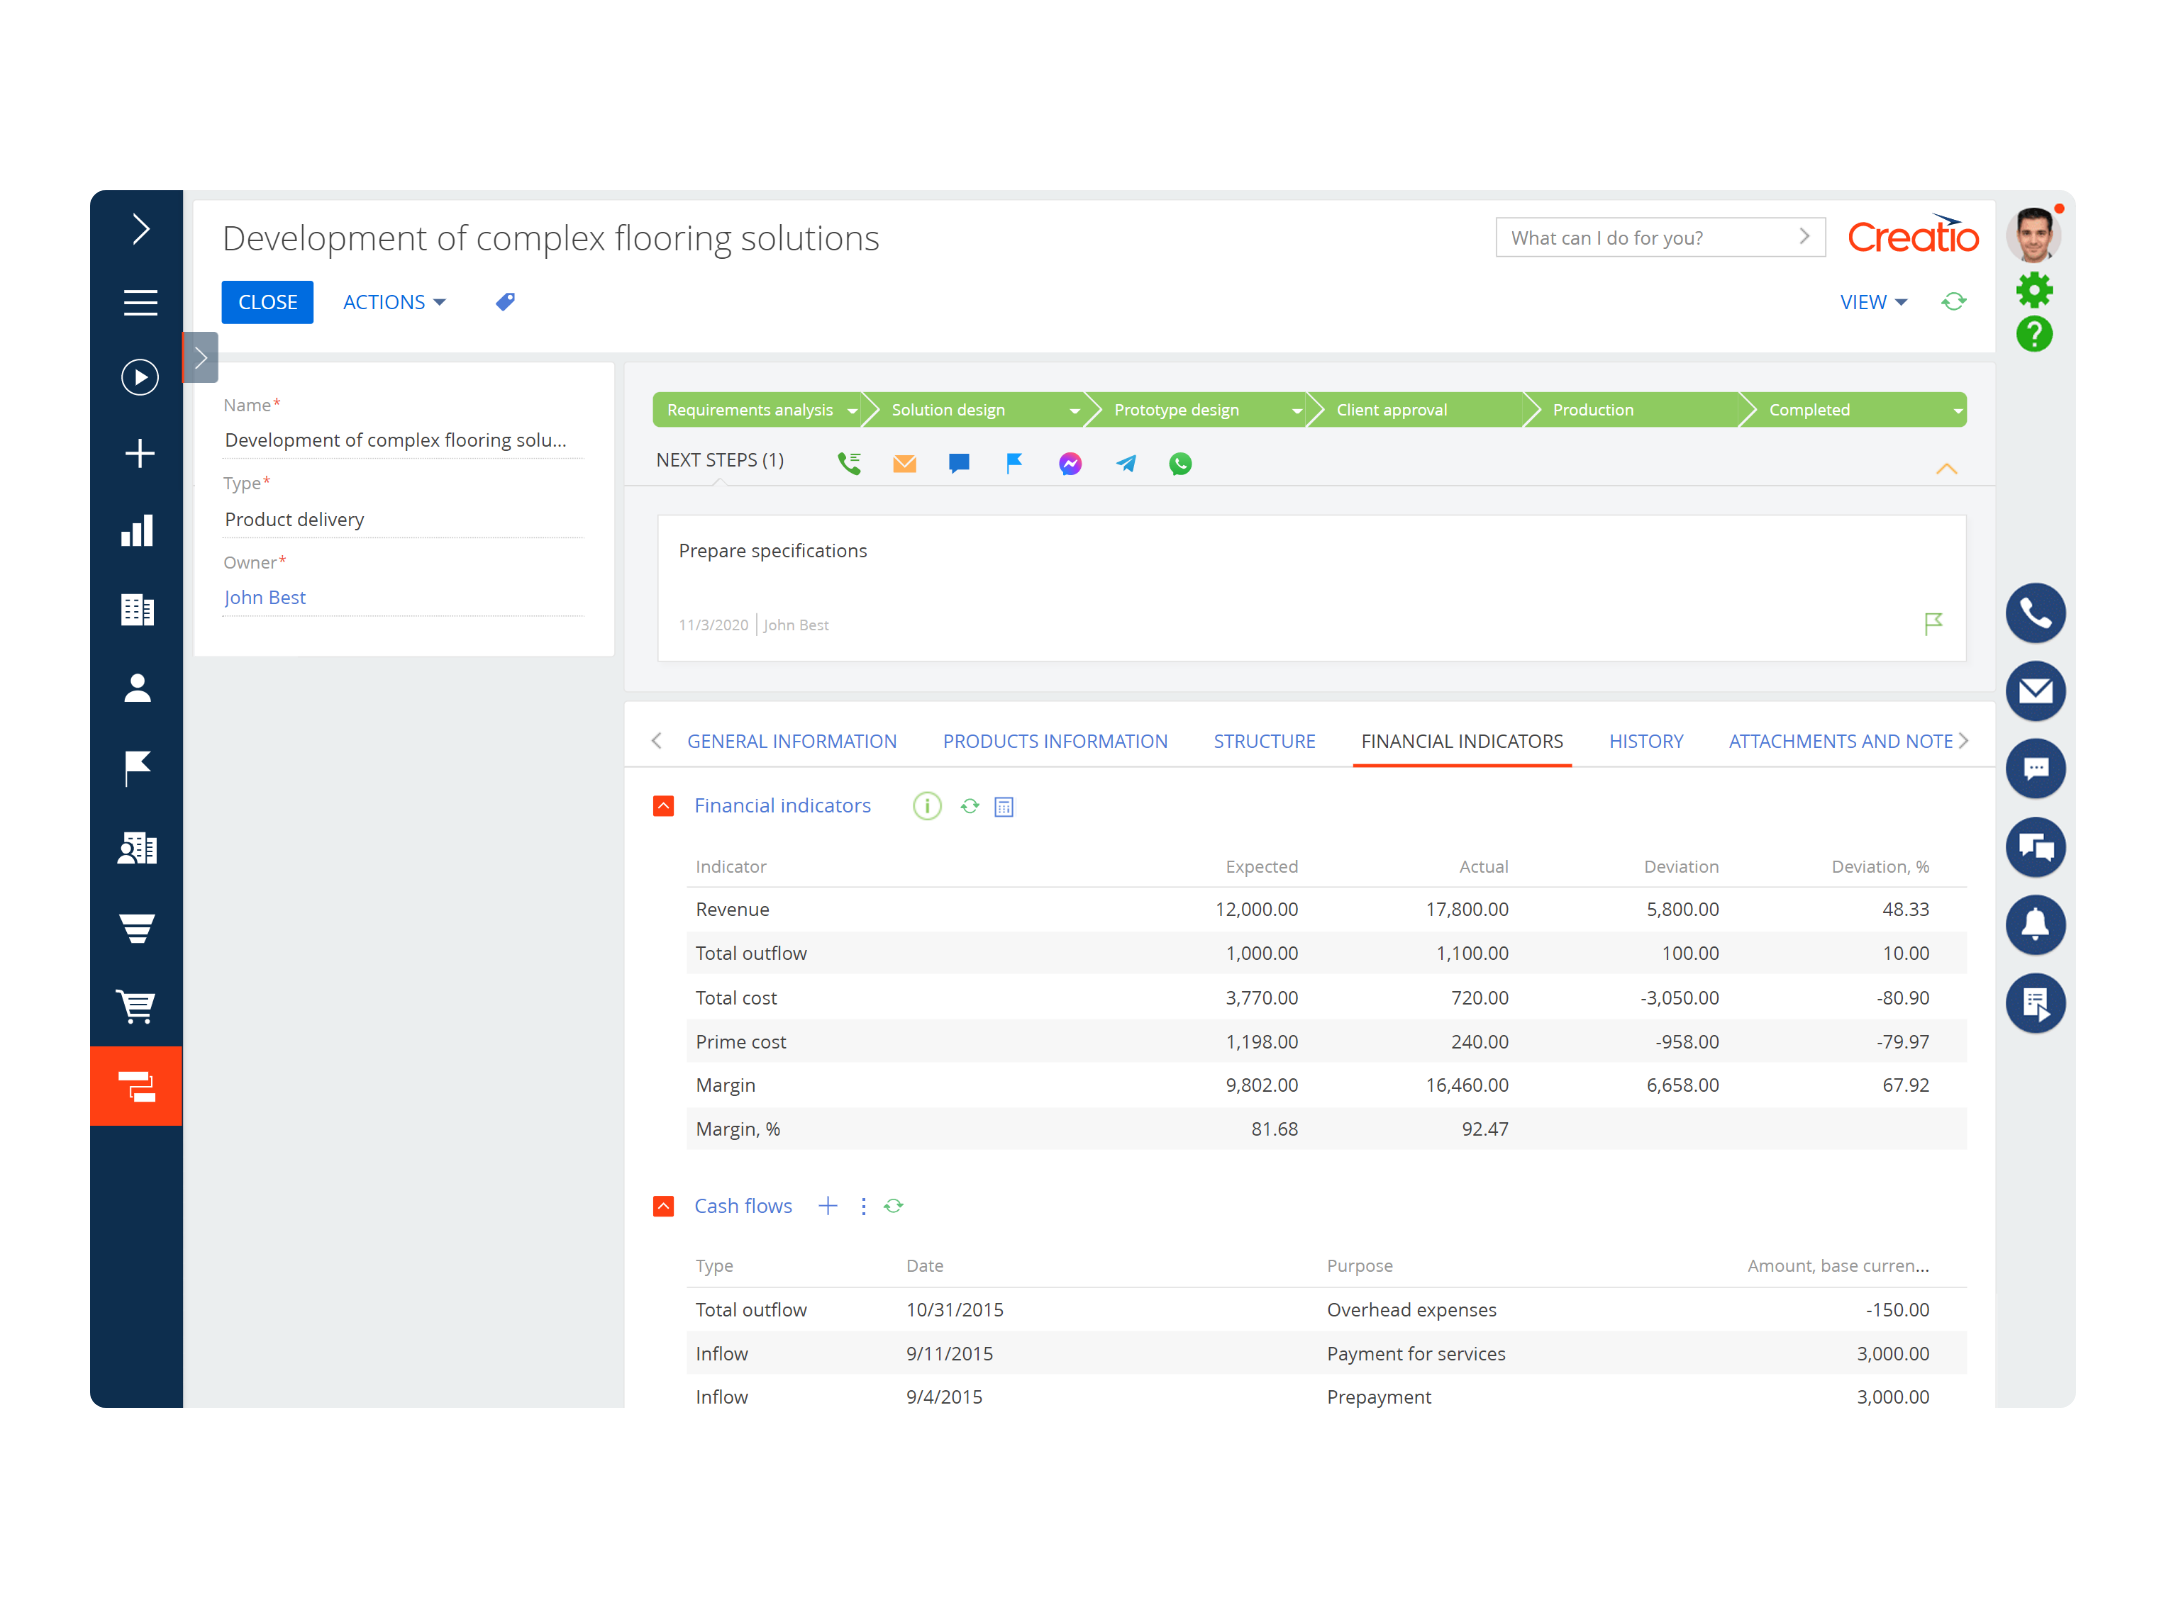Image resolution: width=2164 pixels, height=1600 pixels.
Task: Switch to the STRUCTURE tab
Action: (1264, 740)
